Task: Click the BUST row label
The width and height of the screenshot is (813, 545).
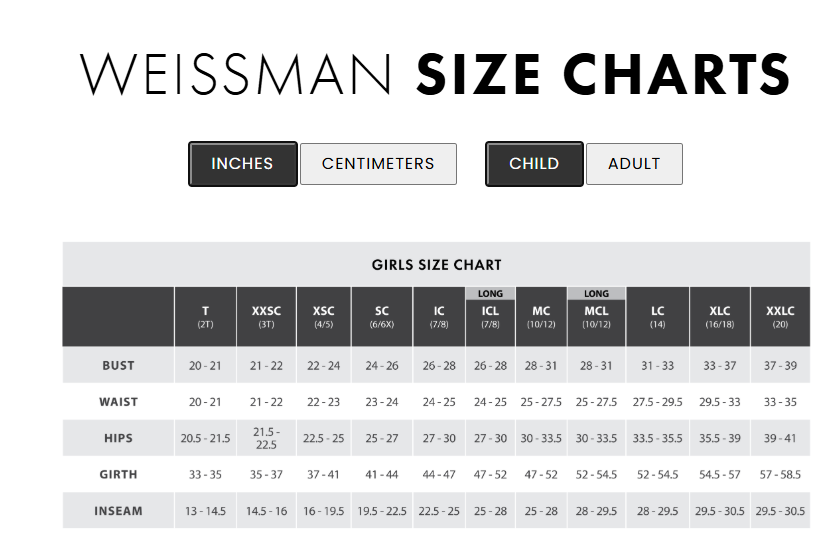Action: pyautogui.click(x=118, y=366)
